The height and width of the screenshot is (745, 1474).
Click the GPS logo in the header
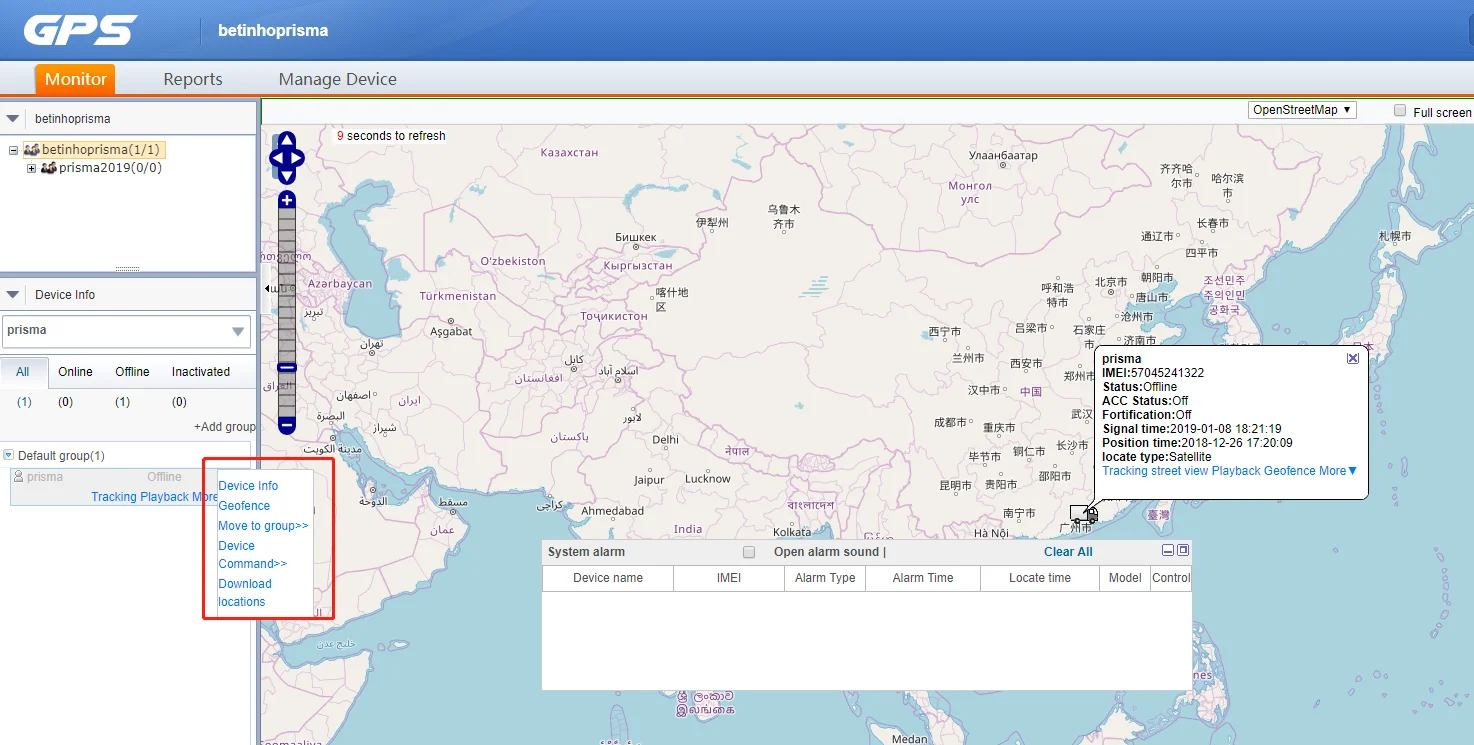coord(80,30)
